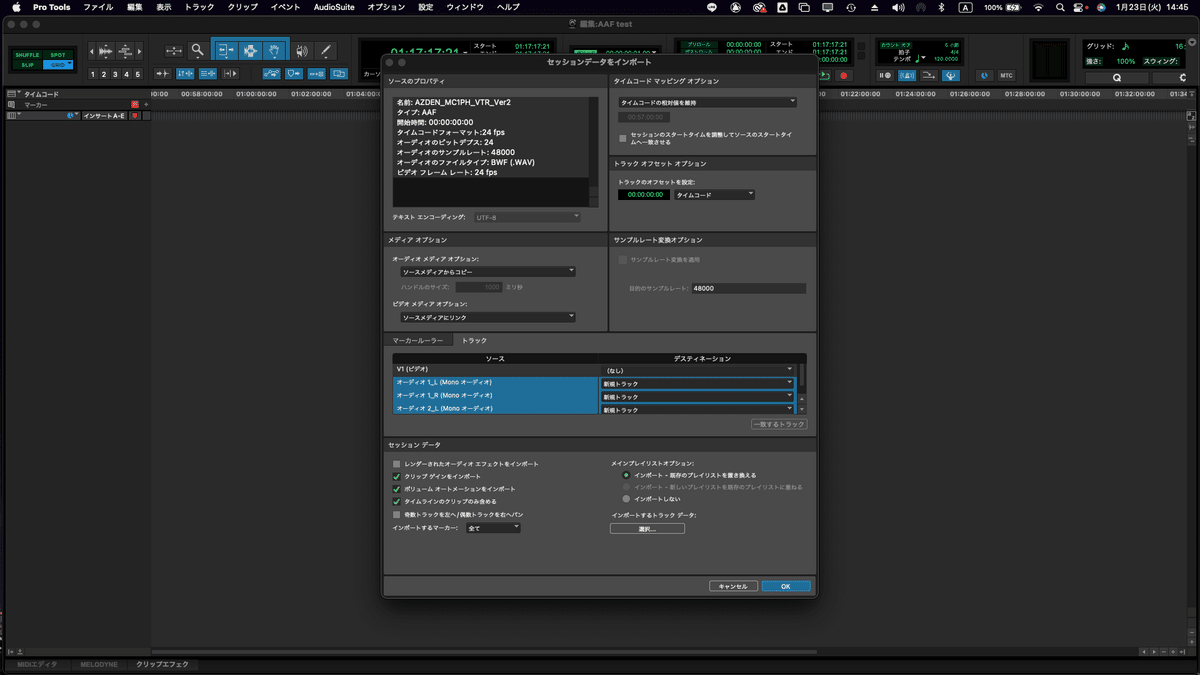
Task: Open destination dropdown for オーディオ 1_R
Action: pyautogui.click(x=697, y=396)
